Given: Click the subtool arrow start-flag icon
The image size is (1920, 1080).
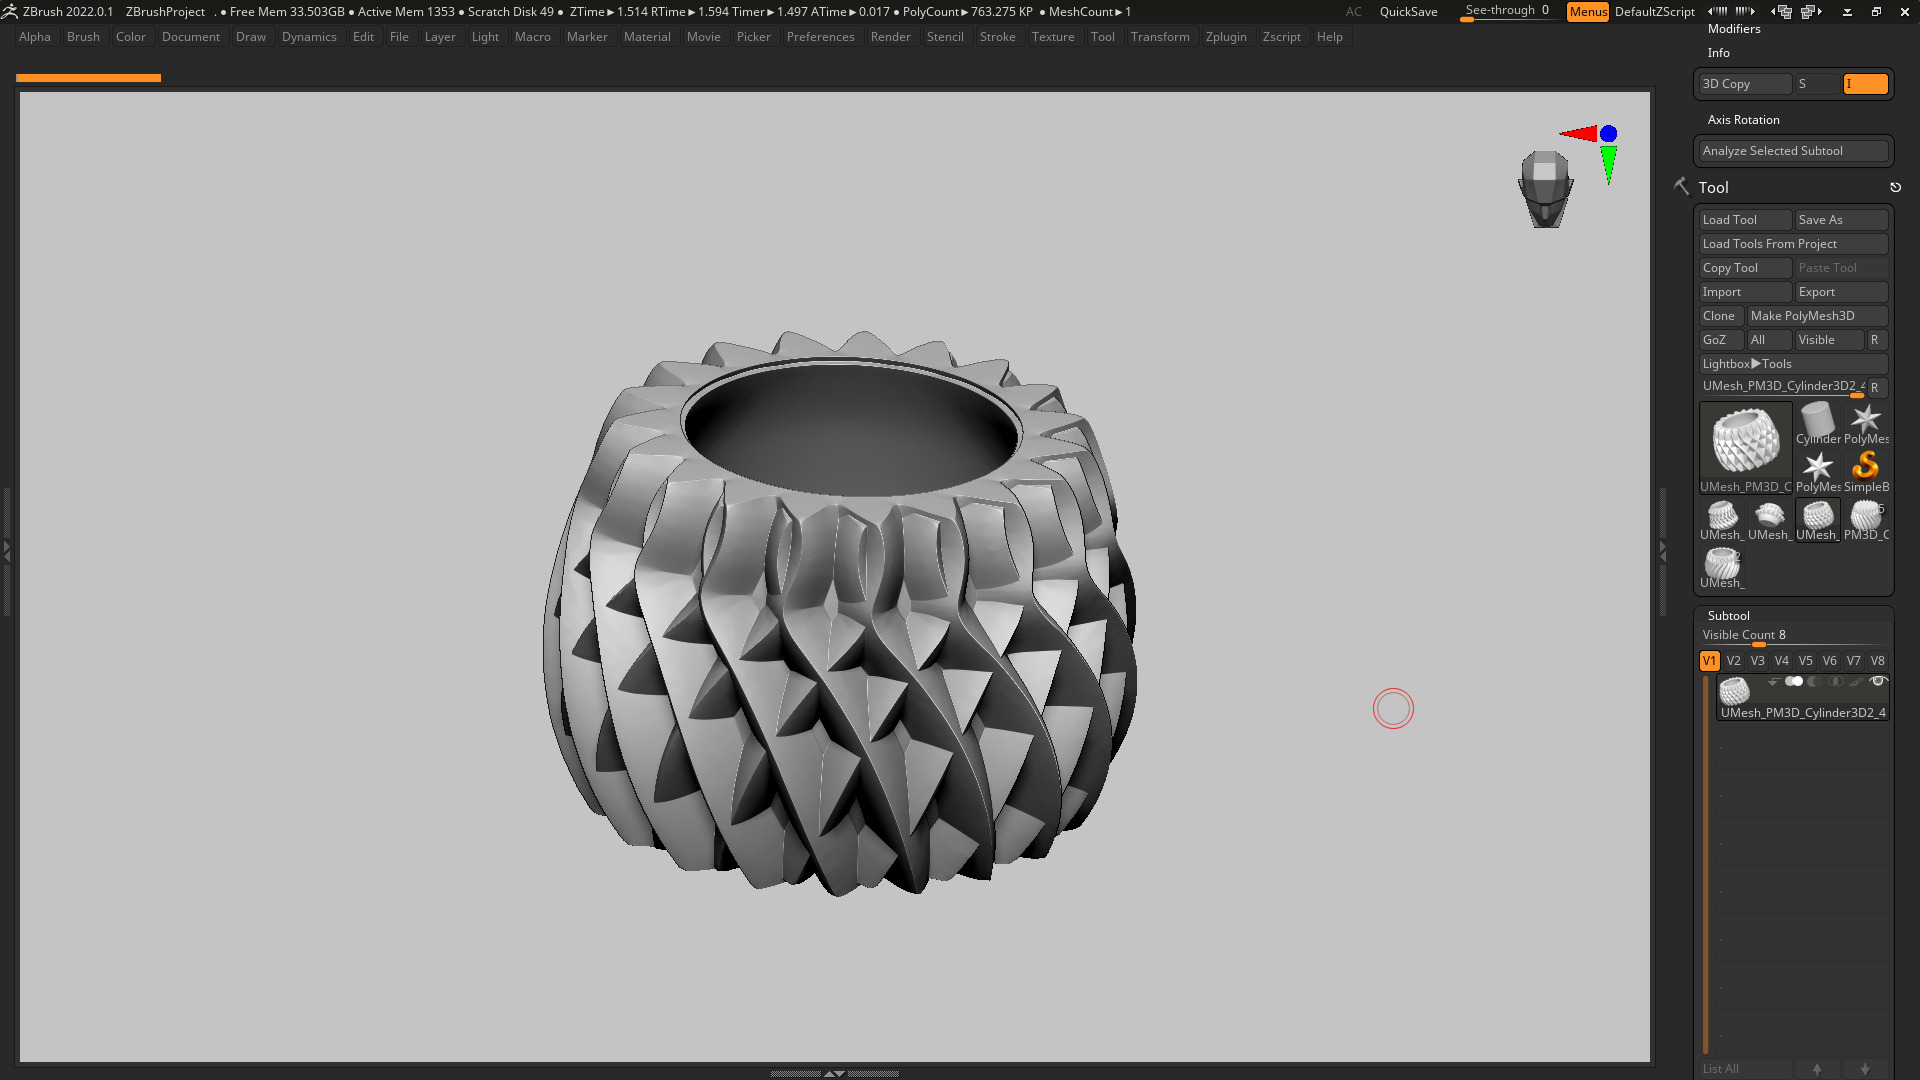Looking at the screenshot, I should click(1773, 682).
